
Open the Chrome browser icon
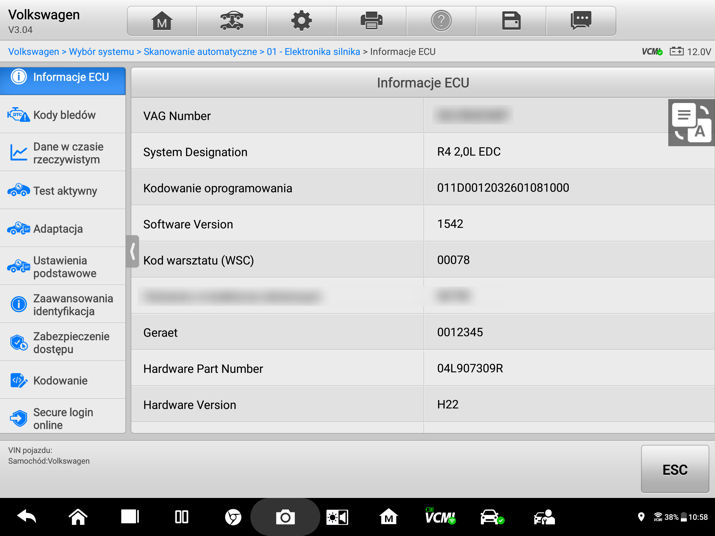click(x=233, y=517)
